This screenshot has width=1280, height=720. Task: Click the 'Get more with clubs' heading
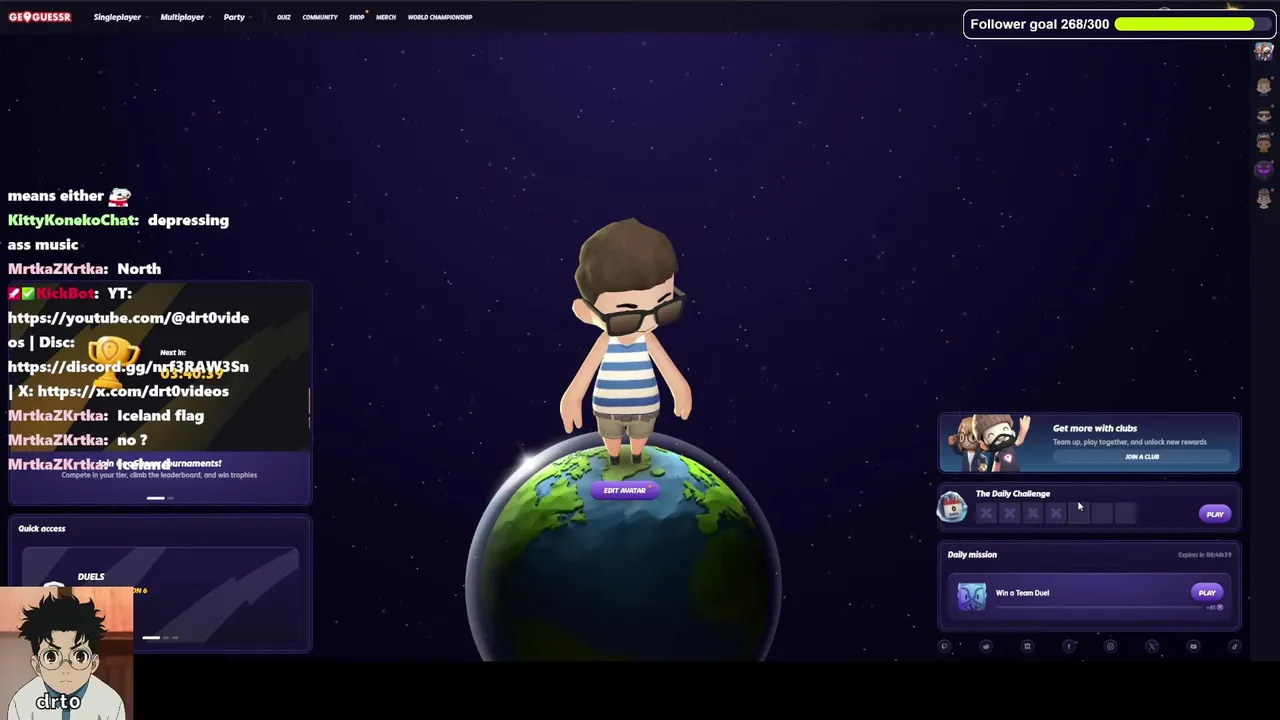(x=1095, y=428)
